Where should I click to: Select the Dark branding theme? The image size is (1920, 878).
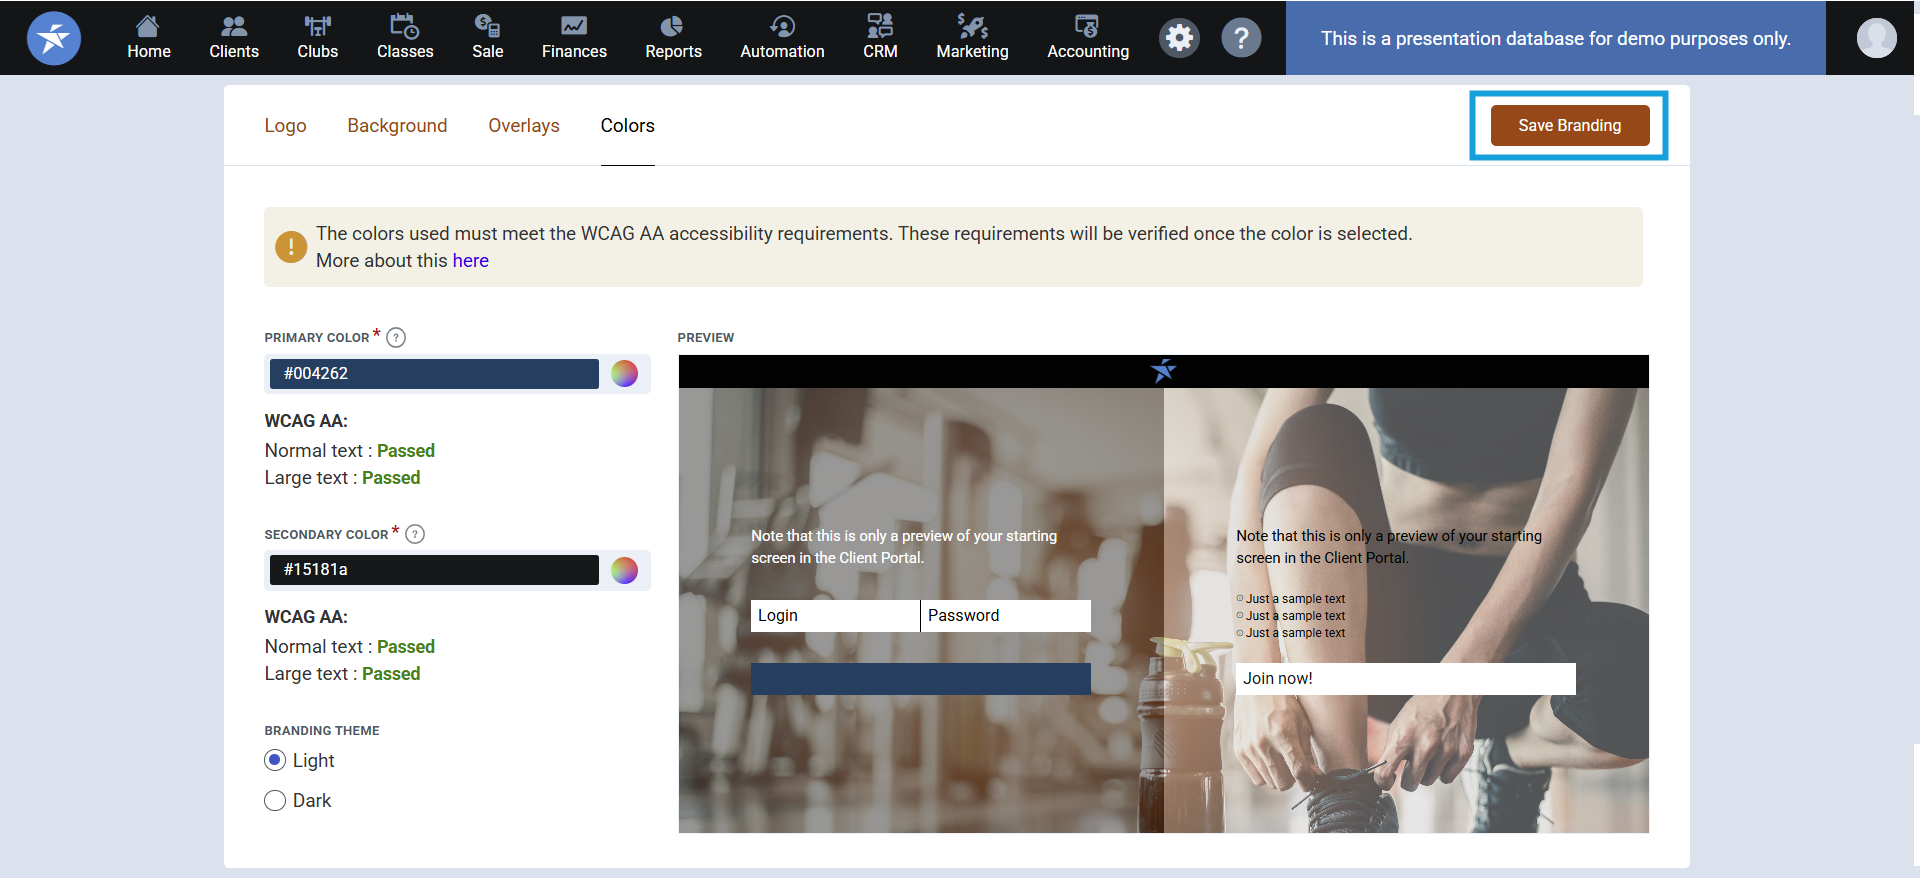point(275,800)
